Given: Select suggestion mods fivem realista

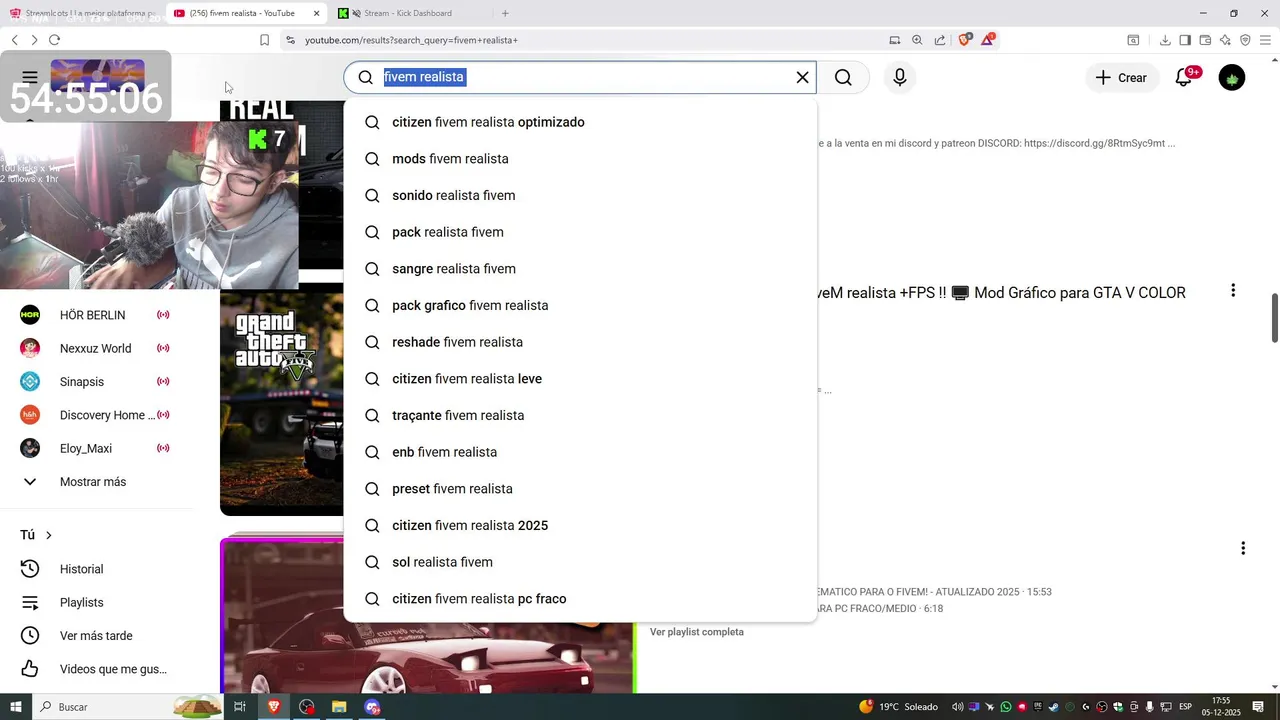Looking at the screenshot, I should [580, 159].
